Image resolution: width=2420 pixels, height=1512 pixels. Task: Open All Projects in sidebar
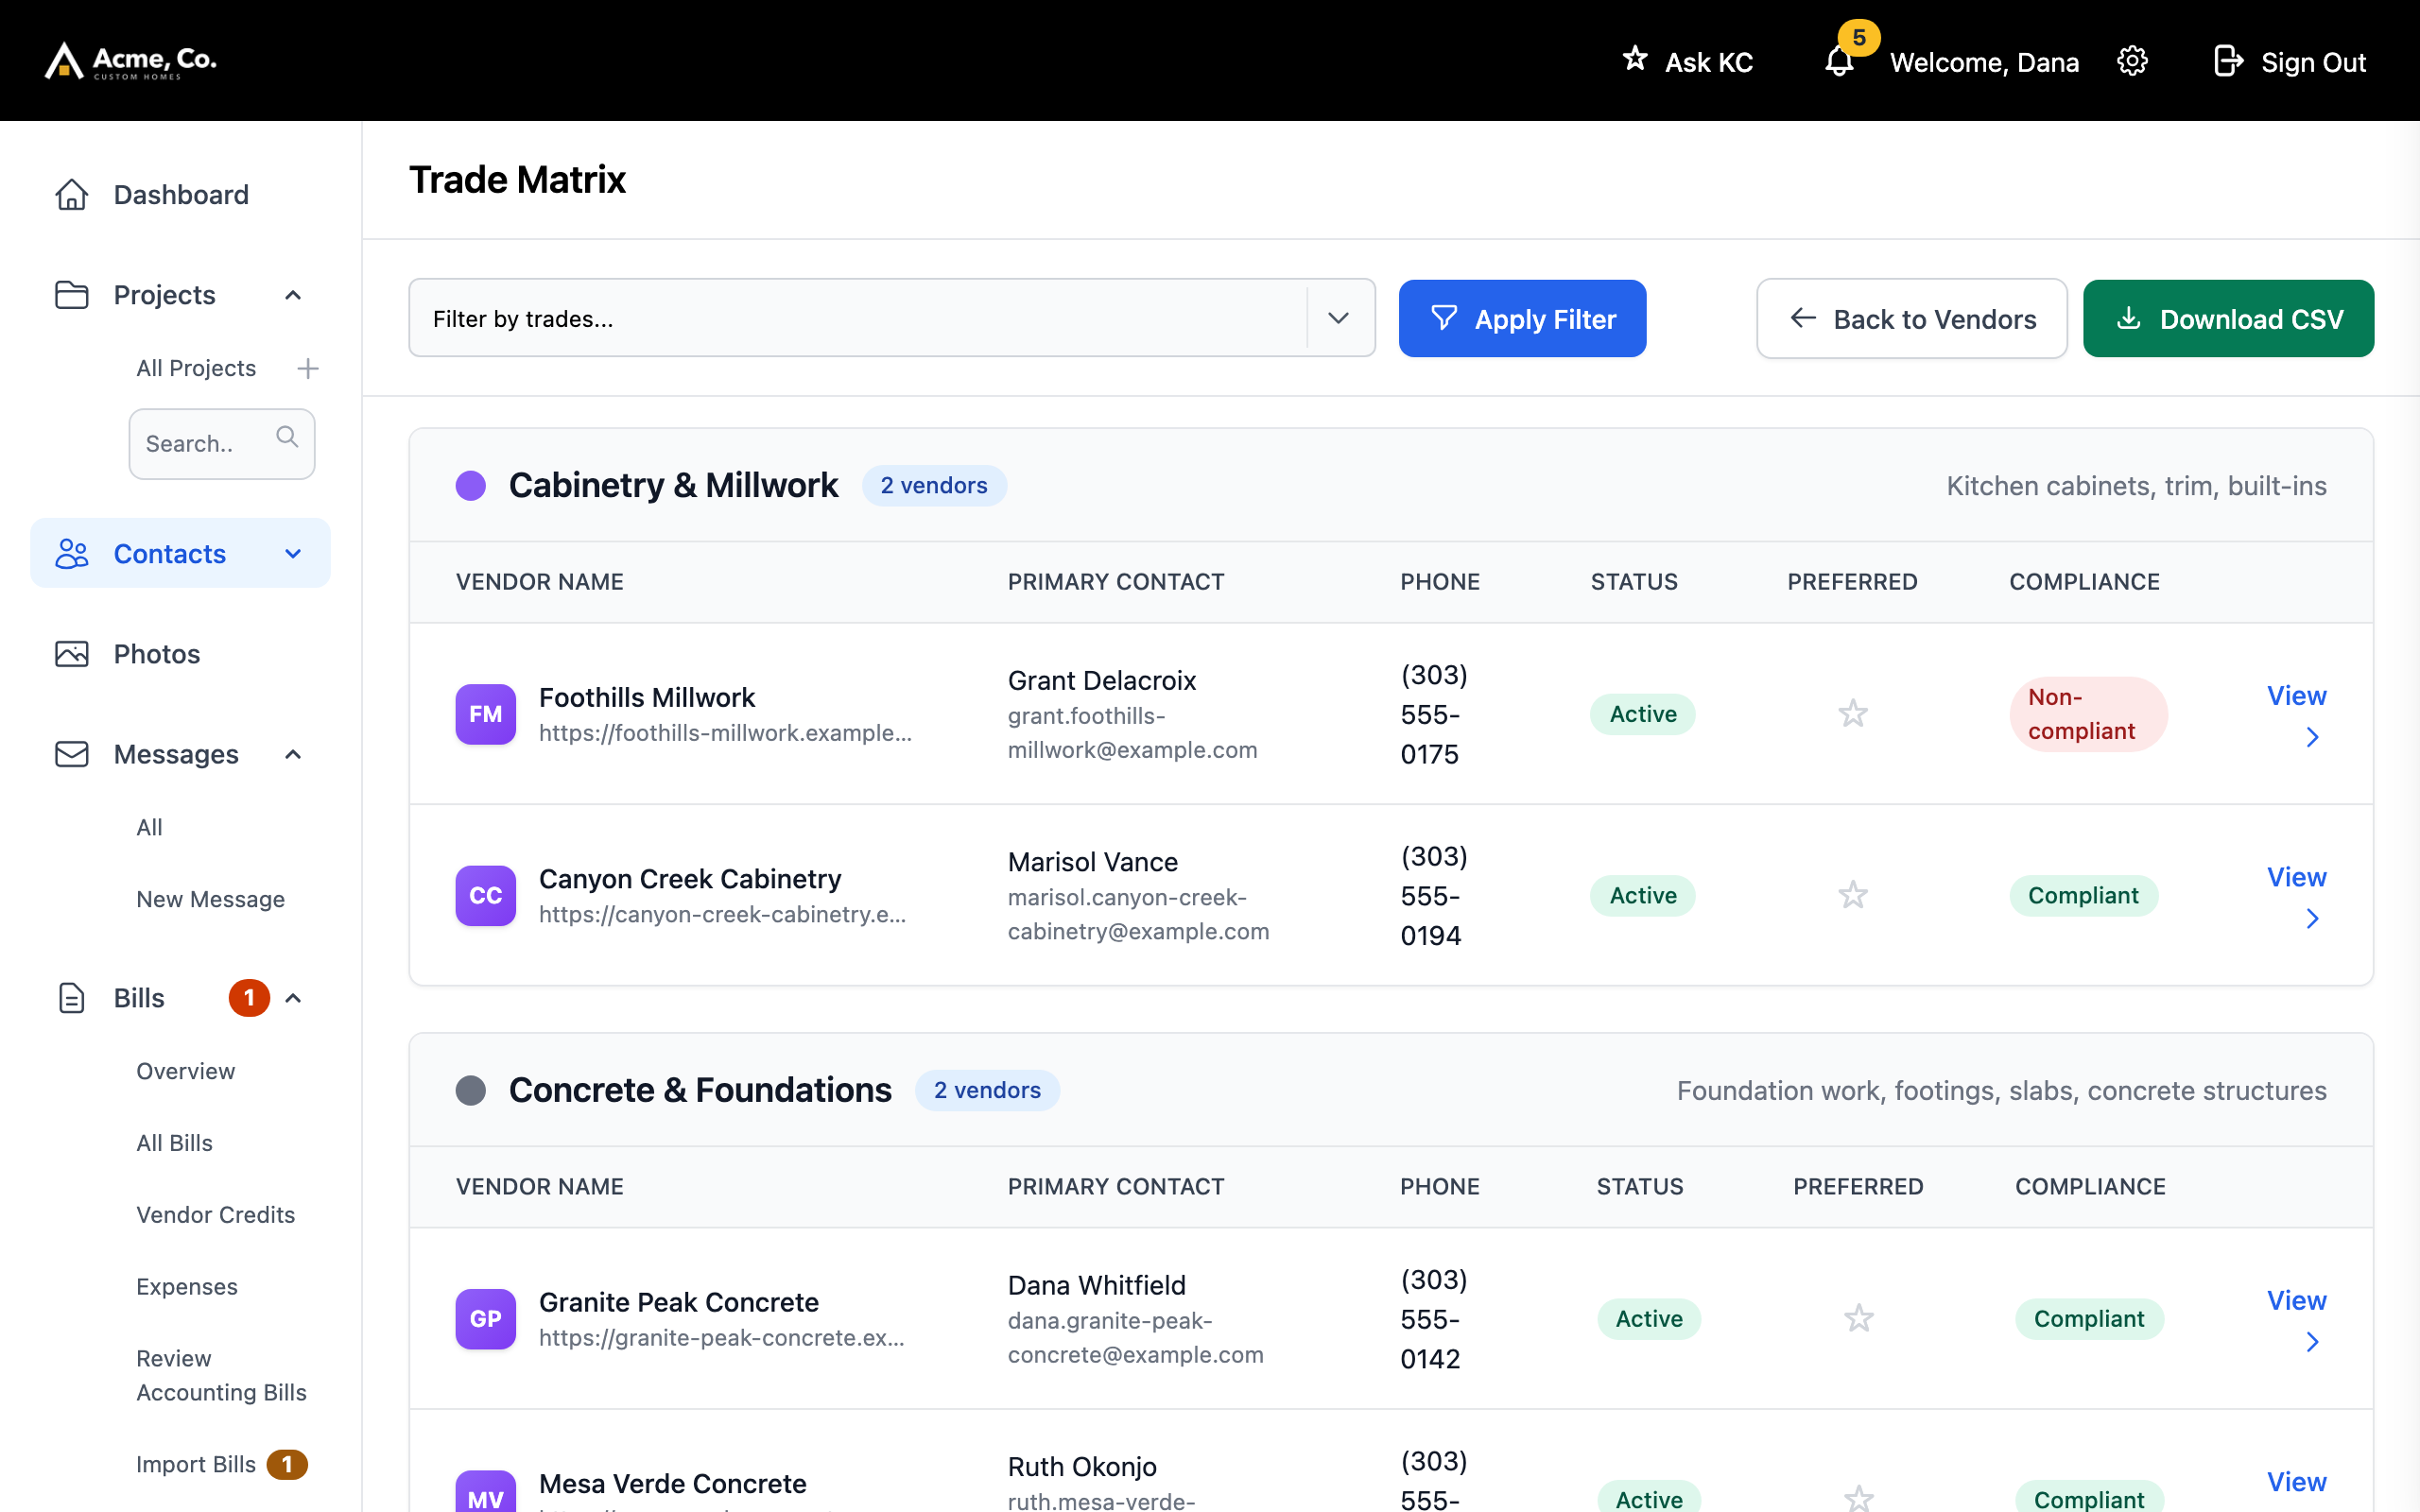pos(196,368)
